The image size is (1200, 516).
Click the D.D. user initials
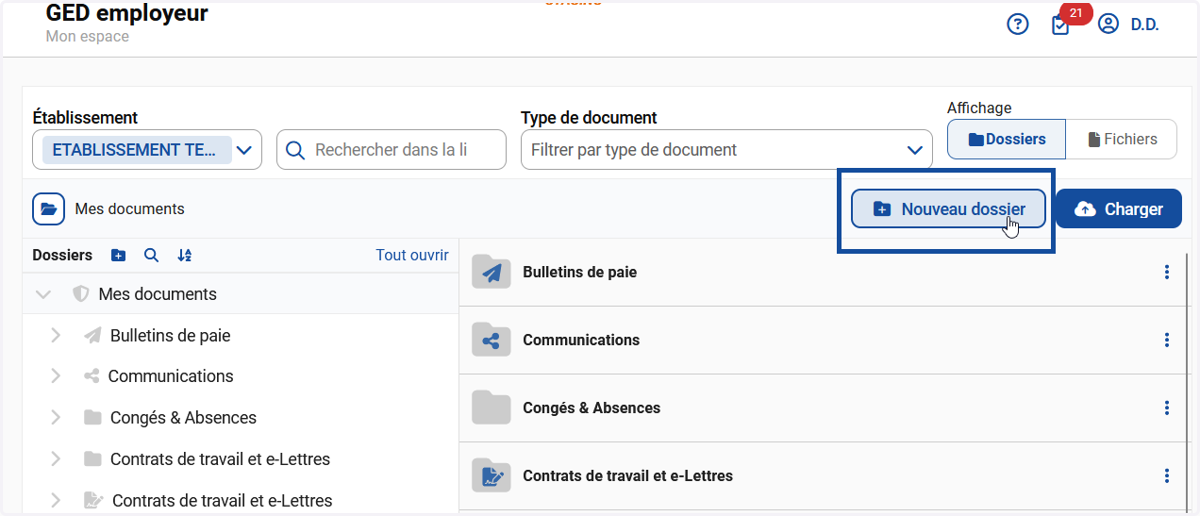tap(1145, 25)
